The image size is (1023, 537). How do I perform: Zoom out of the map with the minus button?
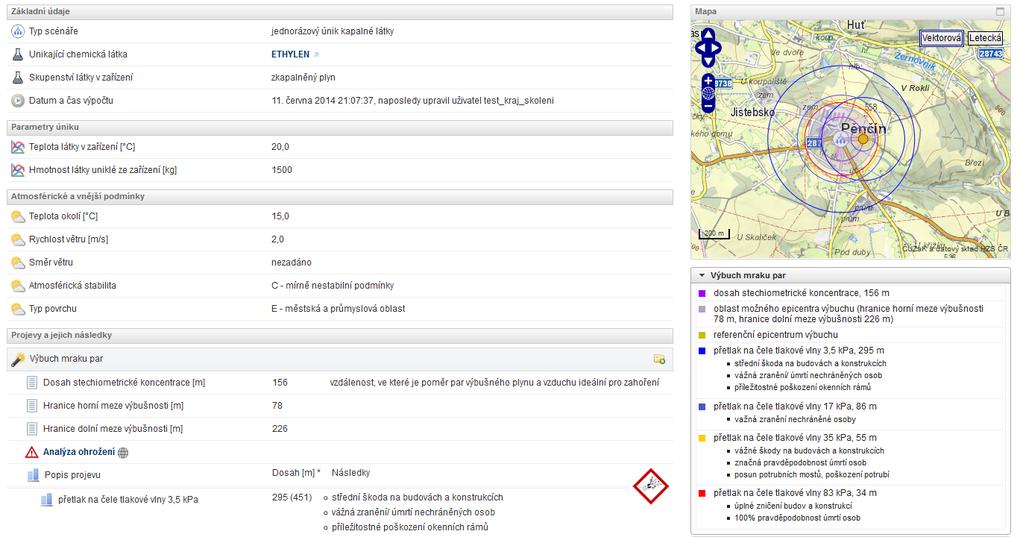[708, 106]
